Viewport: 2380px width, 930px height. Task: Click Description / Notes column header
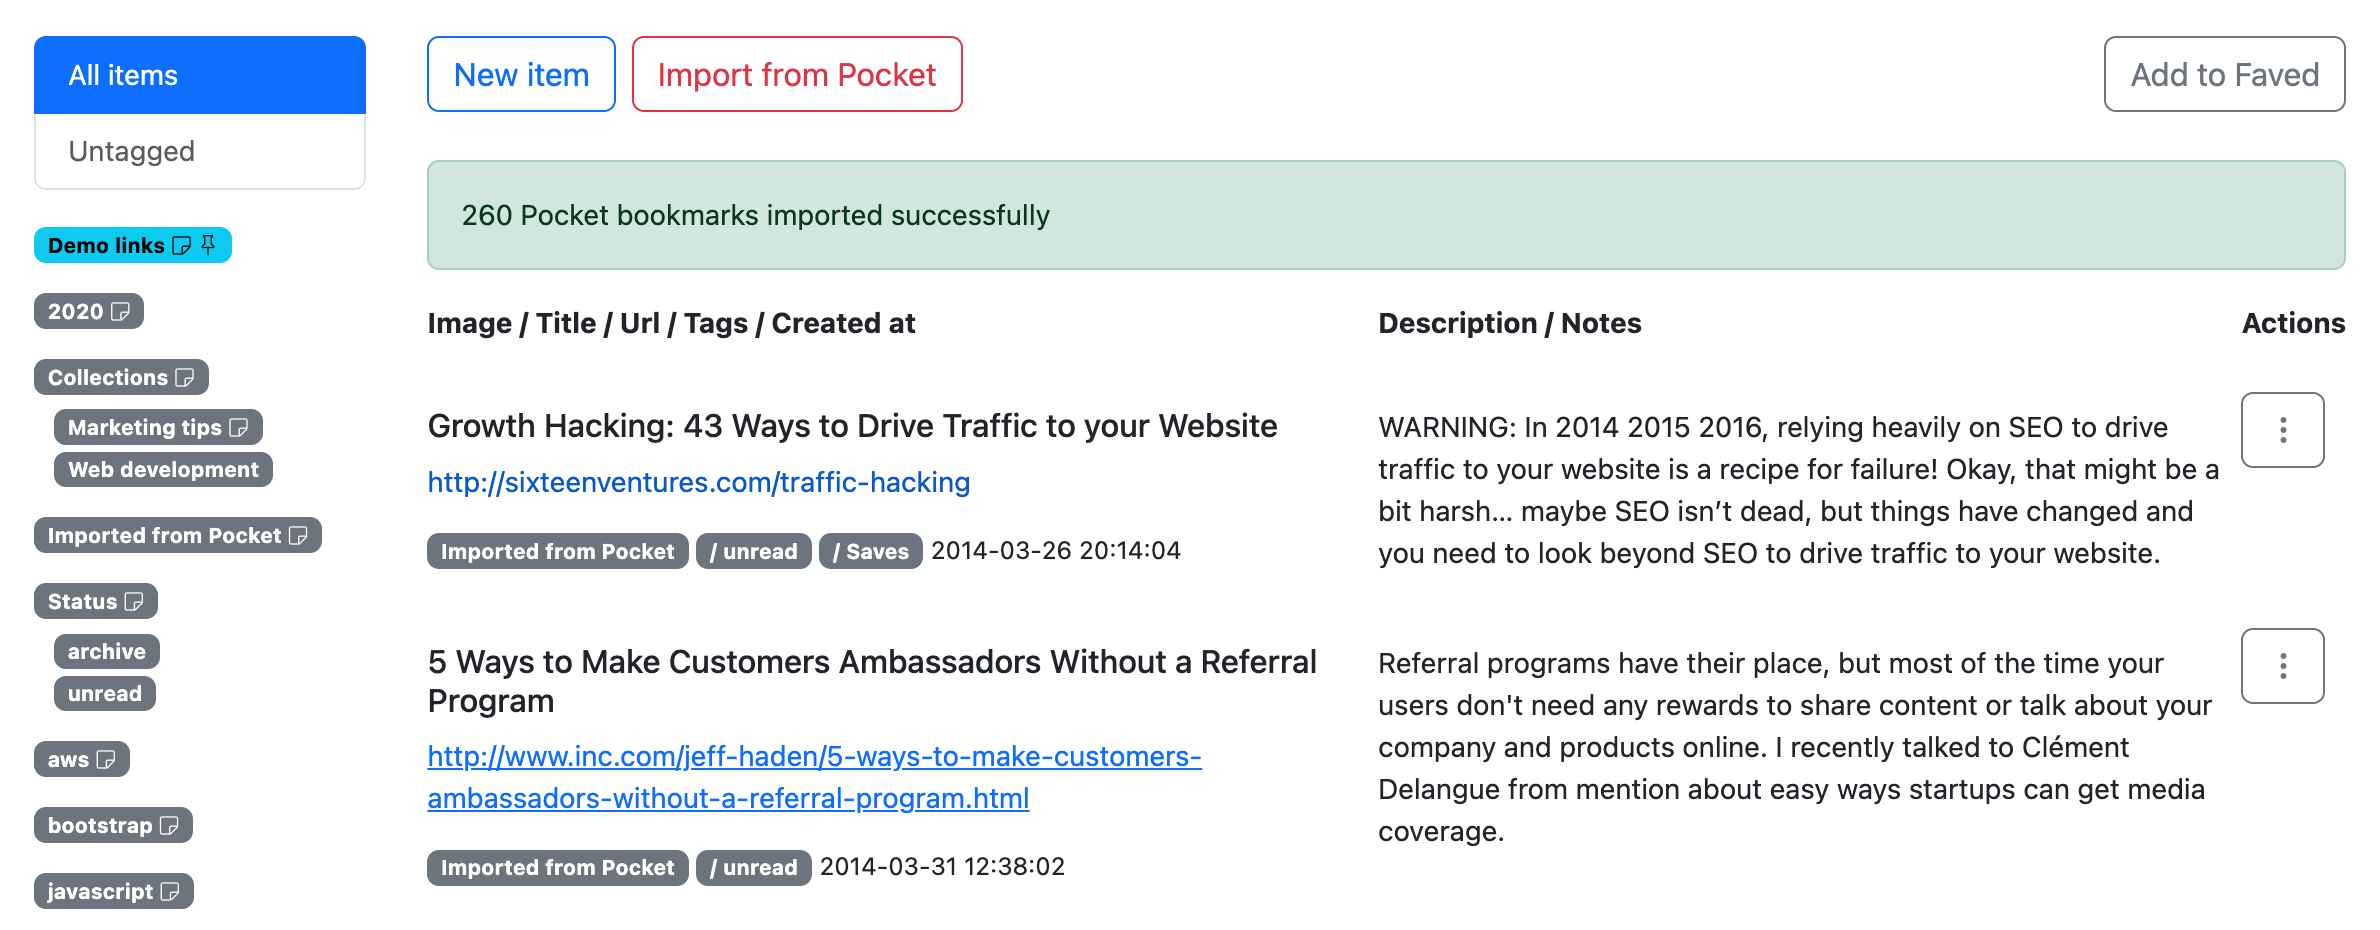click(1510, 324)
